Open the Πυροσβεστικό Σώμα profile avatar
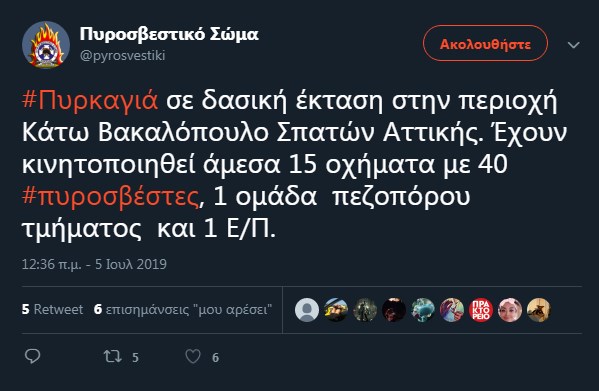Viewport: 599px width, 391px height. click(46, 45)
